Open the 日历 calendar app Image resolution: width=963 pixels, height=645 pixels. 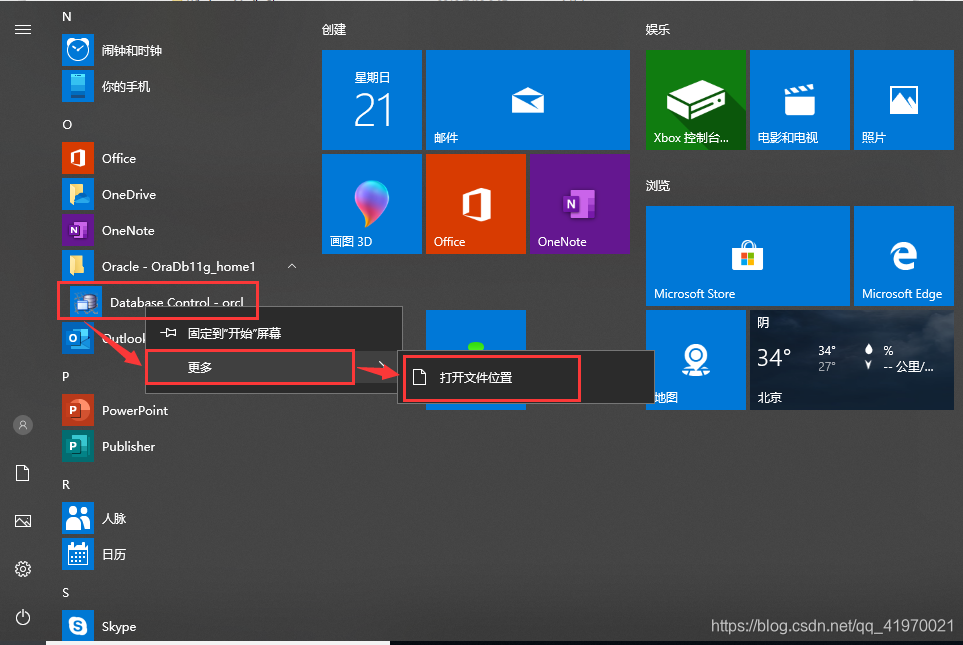[x=78, y=554]
